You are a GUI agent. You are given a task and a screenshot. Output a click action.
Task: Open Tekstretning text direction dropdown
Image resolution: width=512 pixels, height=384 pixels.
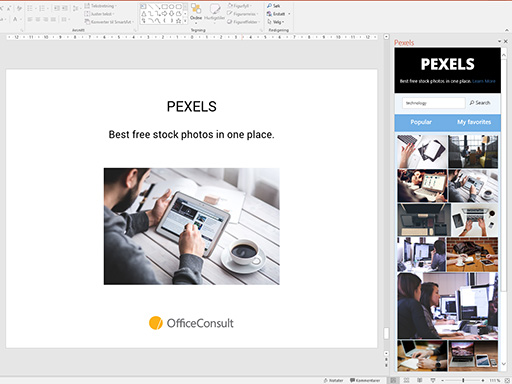pyautogui.click(x=100, y=6)
